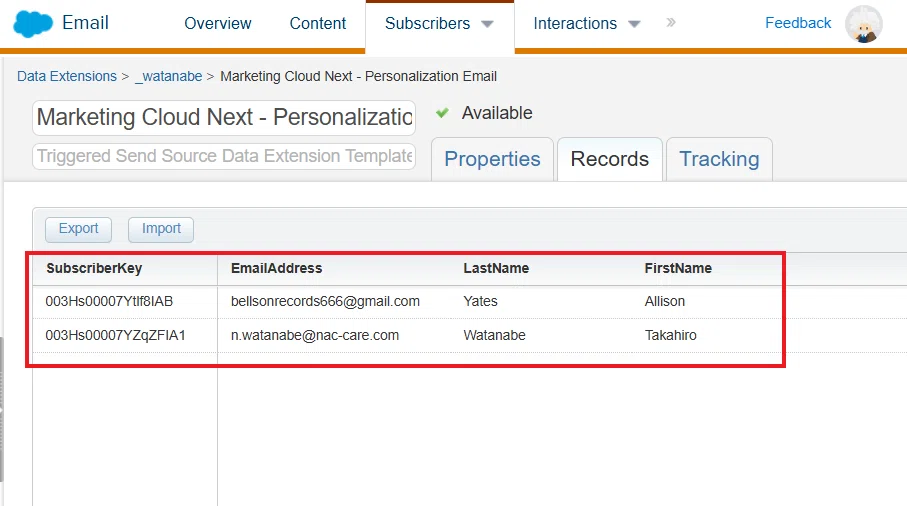907x506 pixels.
Task: Click the FirstName column header
Action: click(678, 268)
